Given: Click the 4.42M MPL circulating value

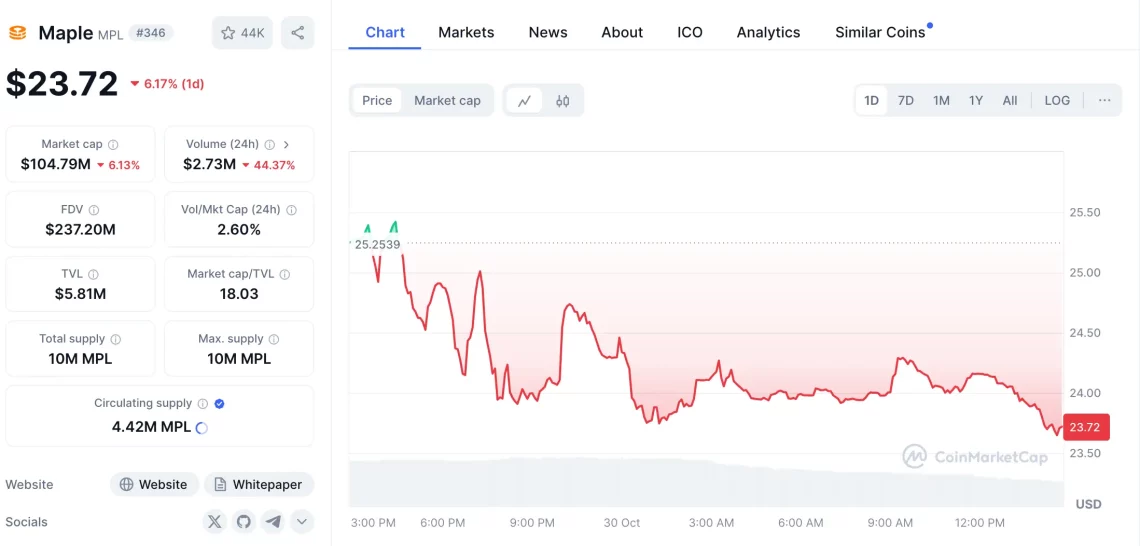Looking at the screenshot, I should tap(151, 427).
